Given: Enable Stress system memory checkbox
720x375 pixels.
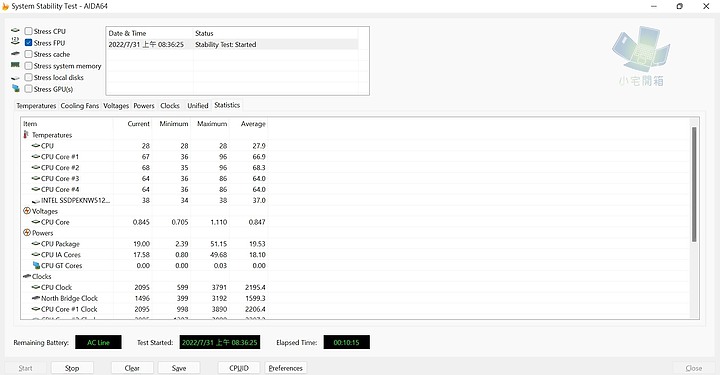Looking at the screenshot, I should pos(28,66).
